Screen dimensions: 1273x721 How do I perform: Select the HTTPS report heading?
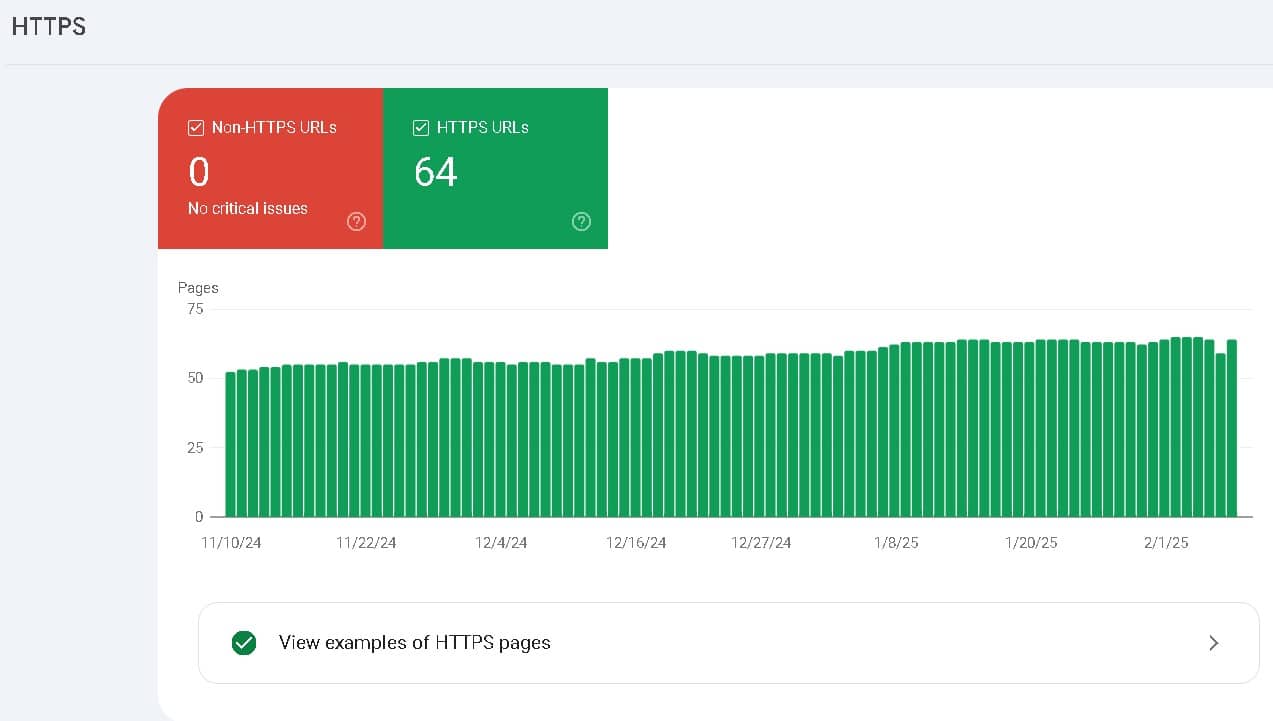pos(48,26)
